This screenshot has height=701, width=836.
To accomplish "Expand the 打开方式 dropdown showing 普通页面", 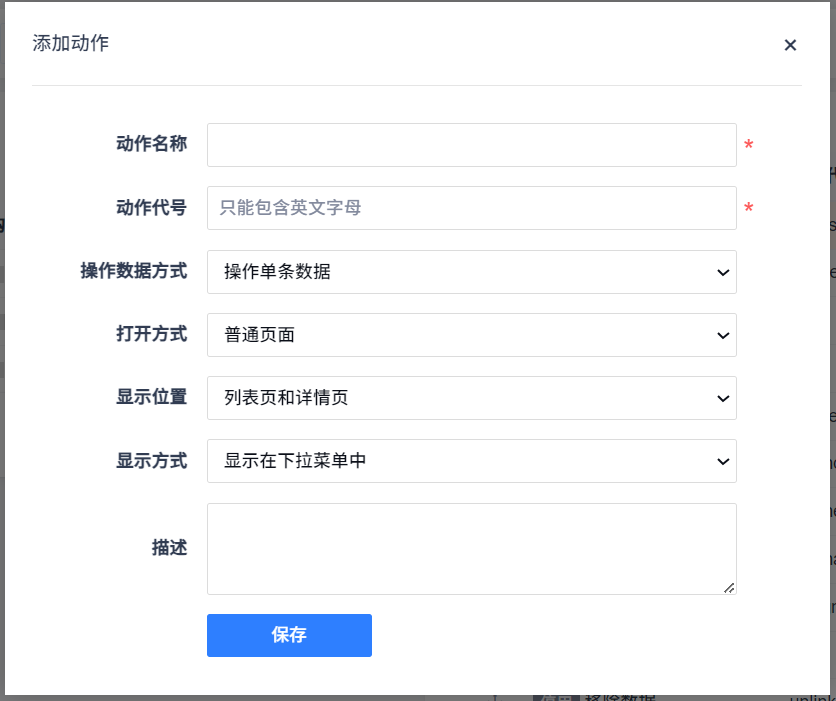I will point(471,335).
